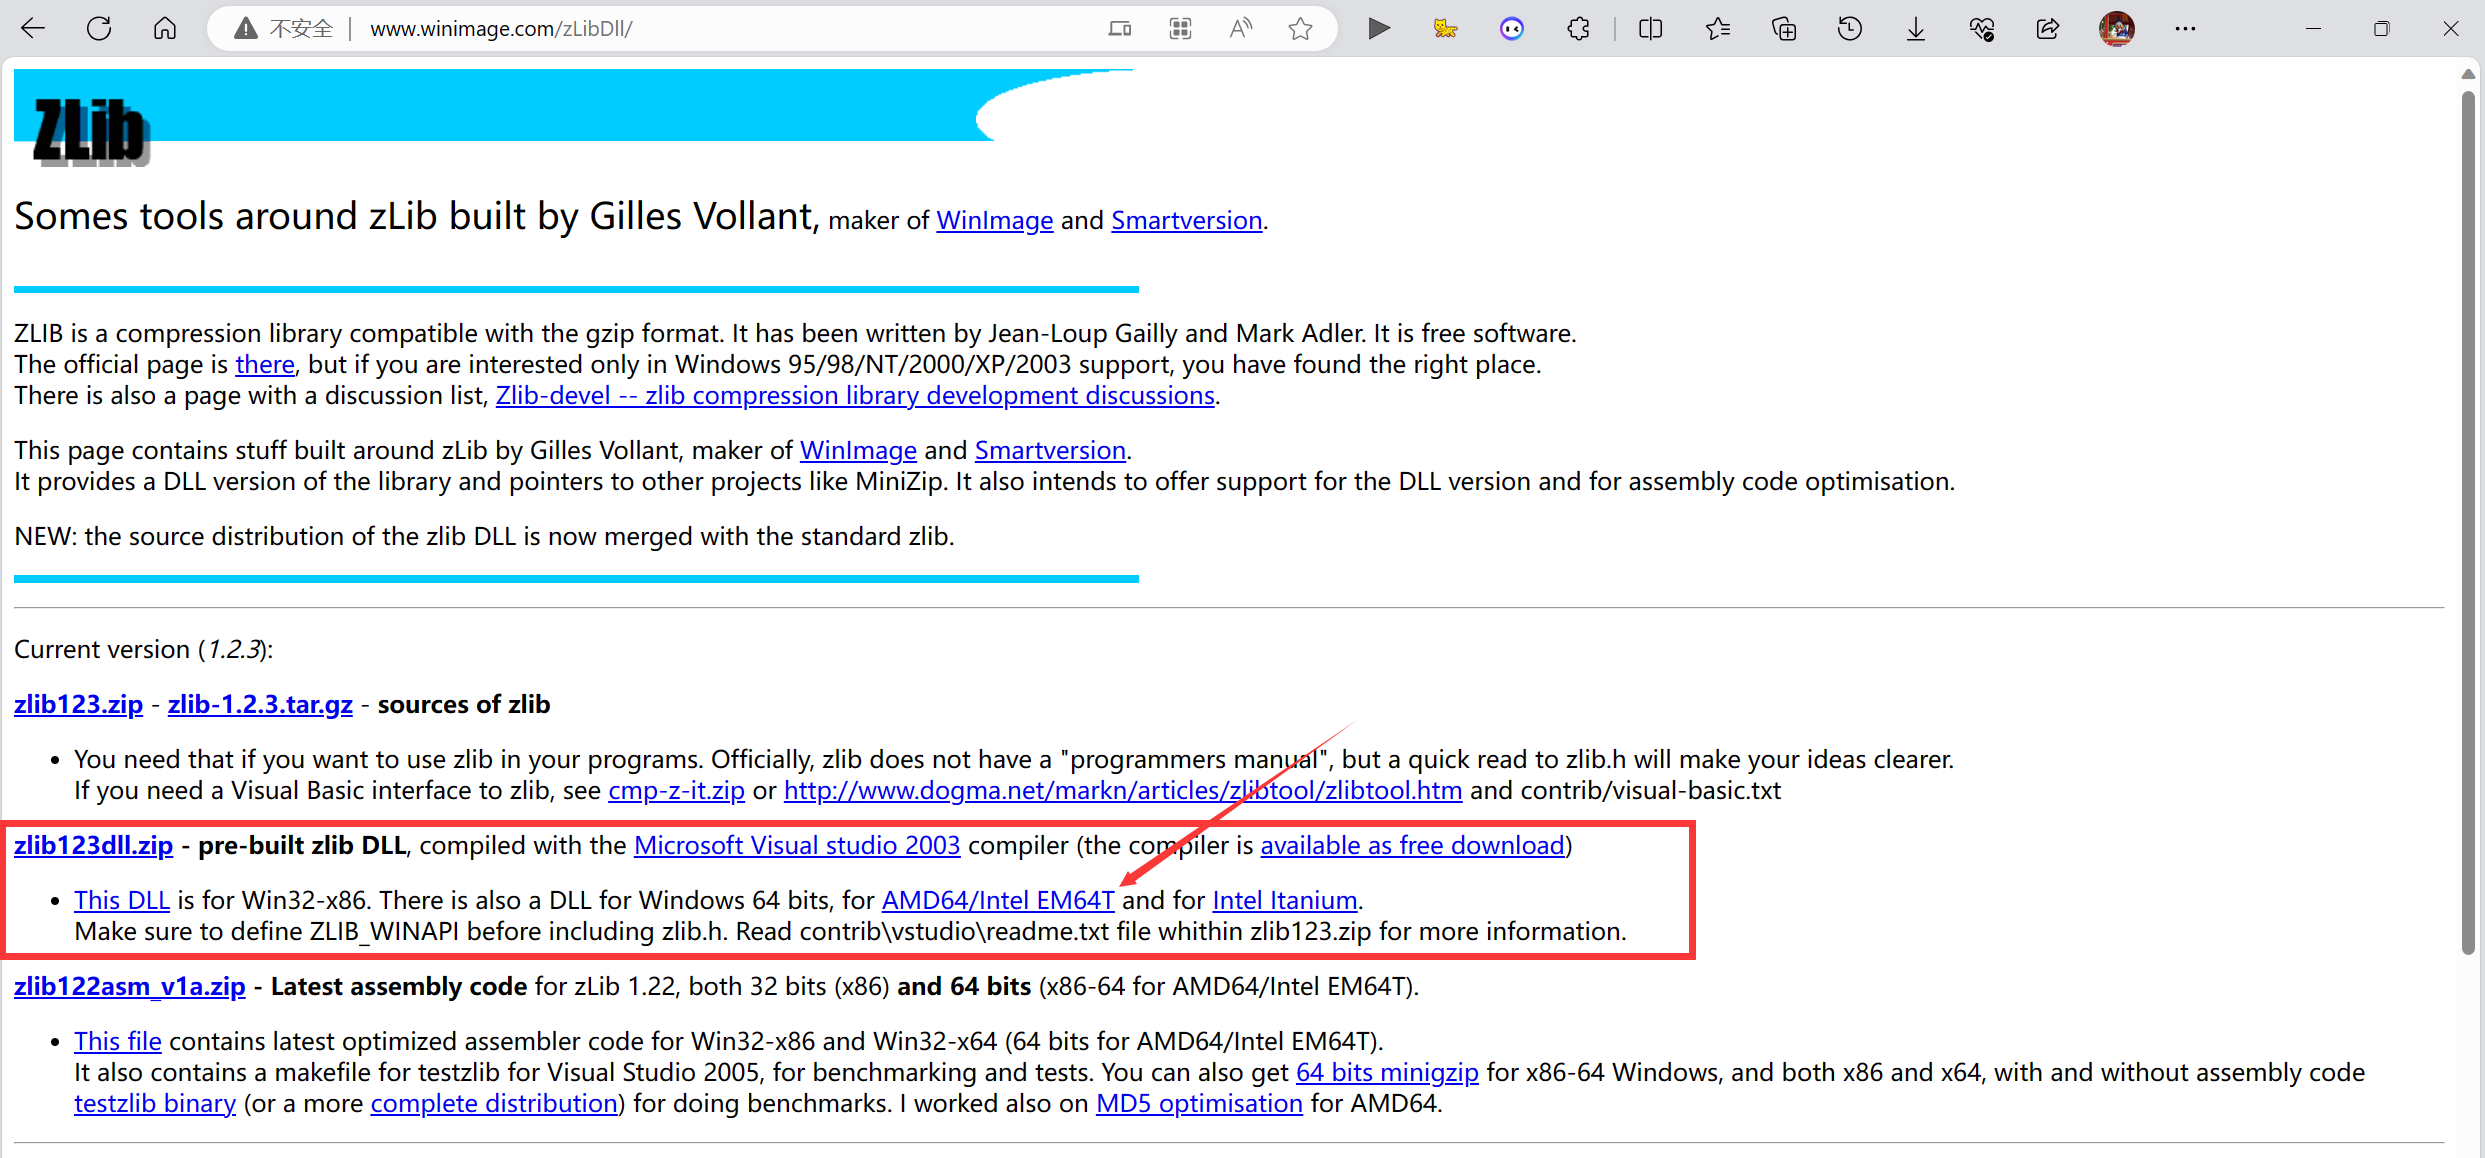2485x1158 pixels.
Task: Open the WinImage link in heading
Action: 994,220
